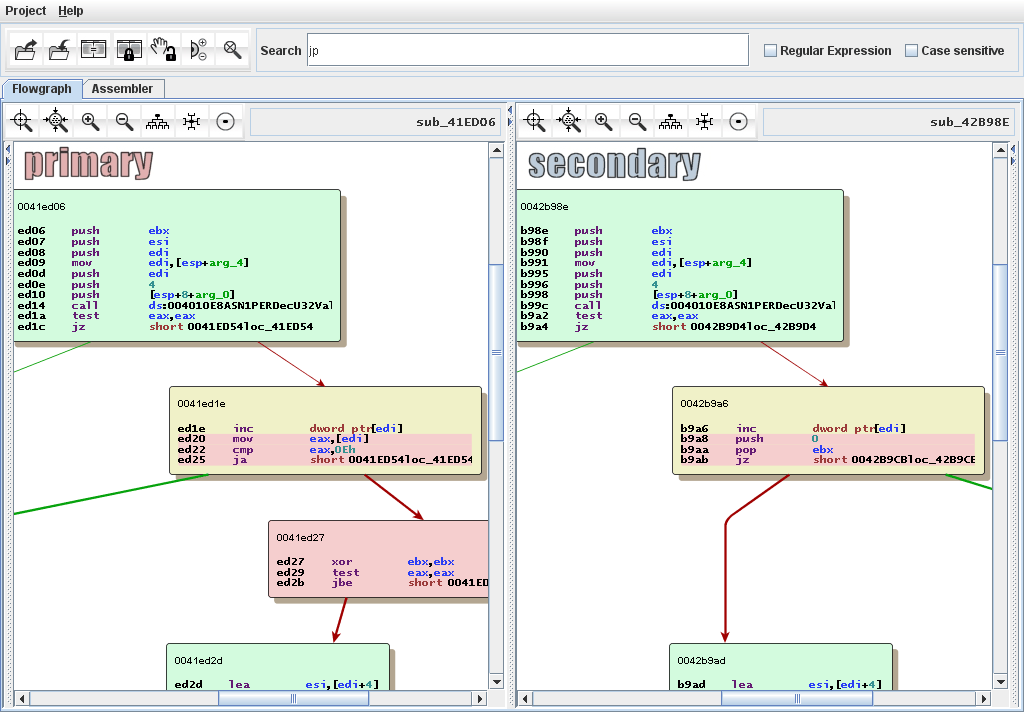Image resolution: width=1024 pixels, height=712 pixels.
Task: Click the circular layout icon in primary pane
Action: coord(189,121)
